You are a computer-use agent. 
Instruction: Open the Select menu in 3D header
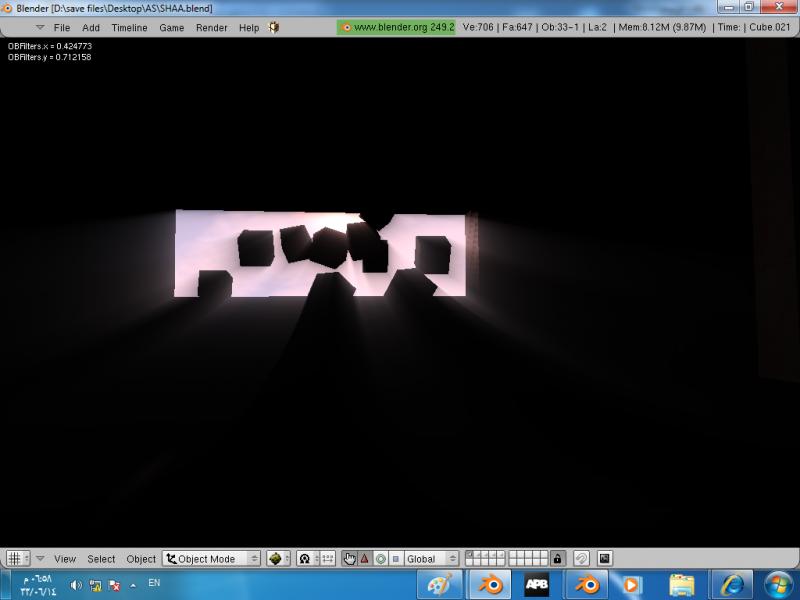point(101,559)
